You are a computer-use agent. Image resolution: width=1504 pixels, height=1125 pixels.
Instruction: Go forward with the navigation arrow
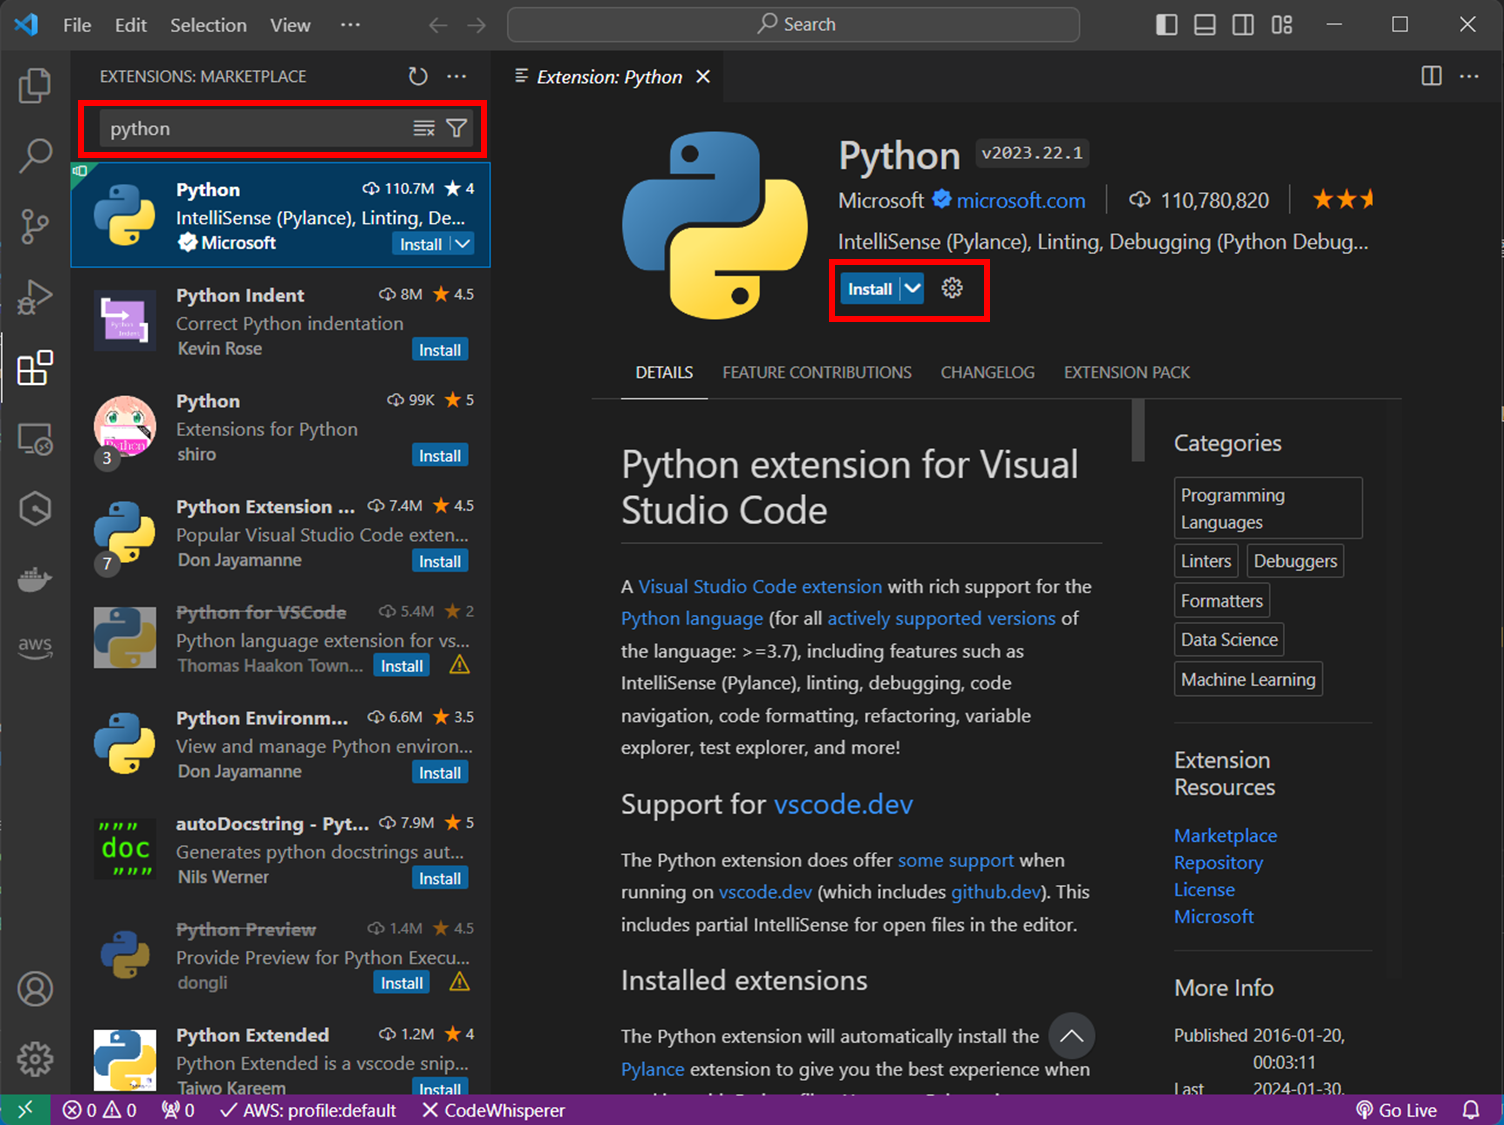pyautogui.click(x=477, y=25)
